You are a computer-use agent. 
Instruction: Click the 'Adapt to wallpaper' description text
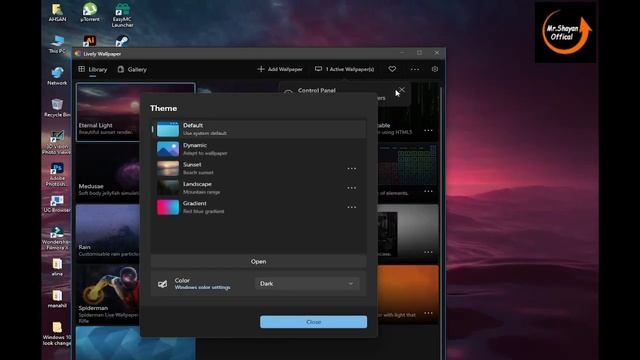[205, 153]
